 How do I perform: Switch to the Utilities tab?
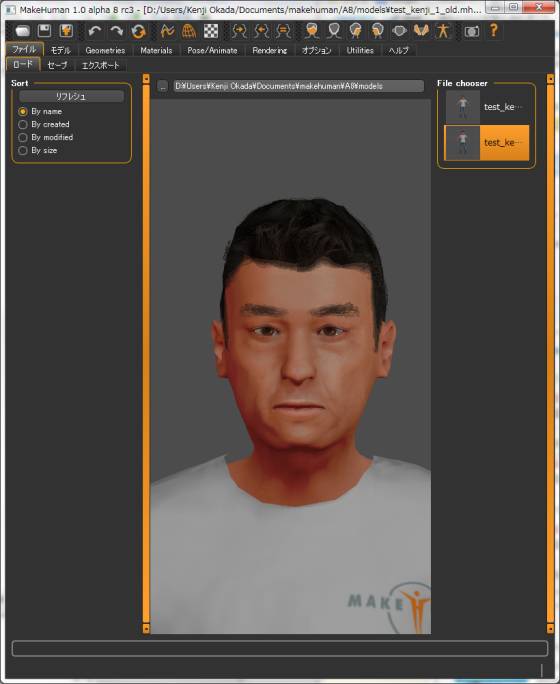click(x=360, y=51)
